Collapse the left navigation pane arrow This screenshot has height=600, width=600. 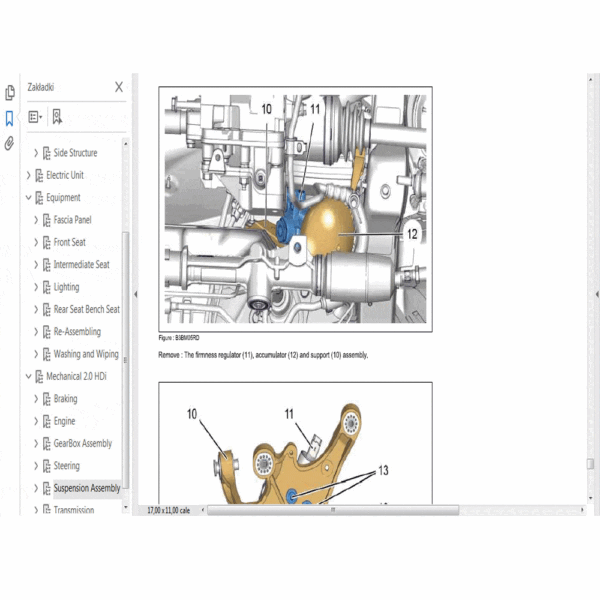[135, 294]
